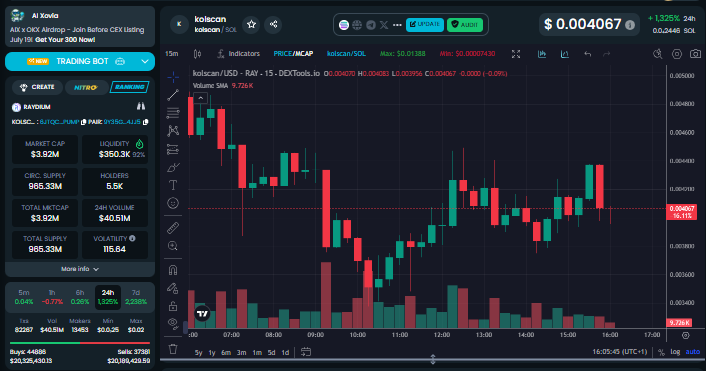The height and width of the screenshot is (371, 706).
Task: Open candlestick chart style selector
Action: 197,54
